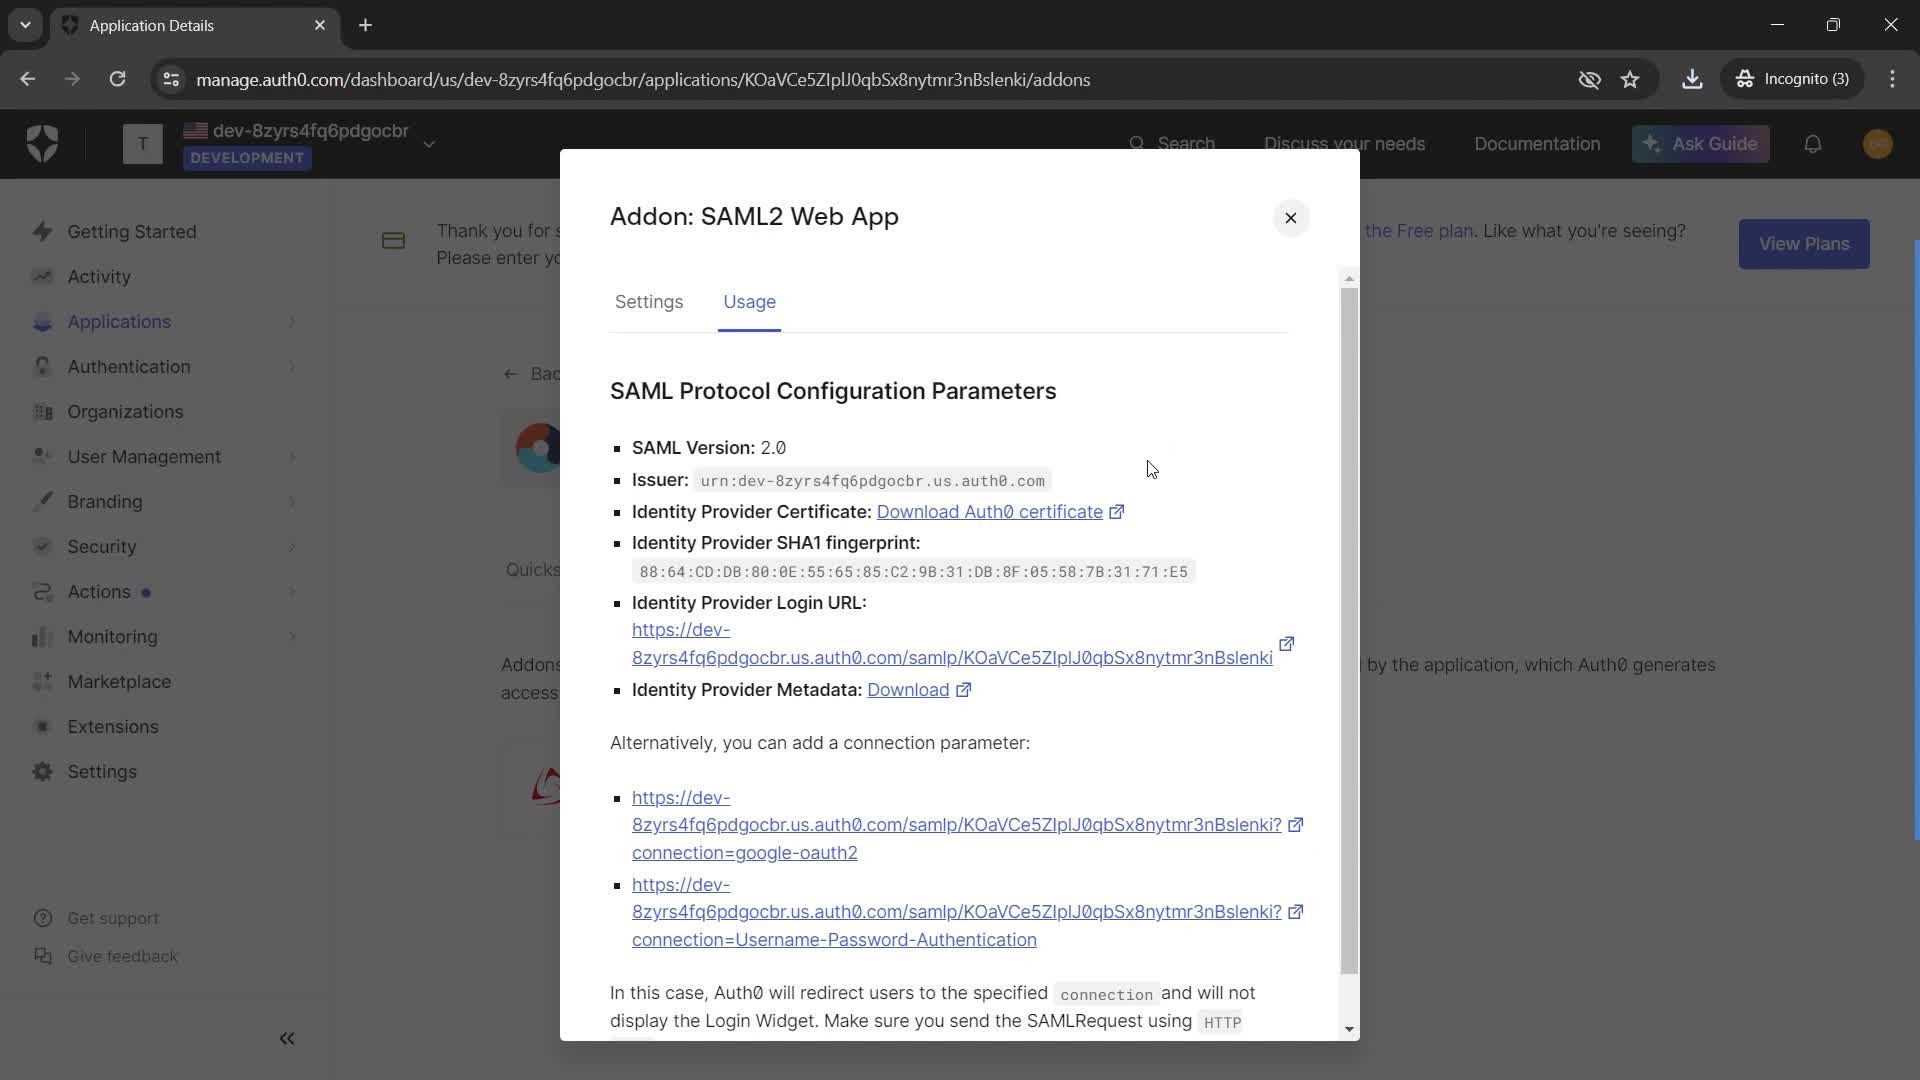This screenshot has height=1080, width=1920.
Task: Select the Issuer URN value
Action: coord(872,481)
